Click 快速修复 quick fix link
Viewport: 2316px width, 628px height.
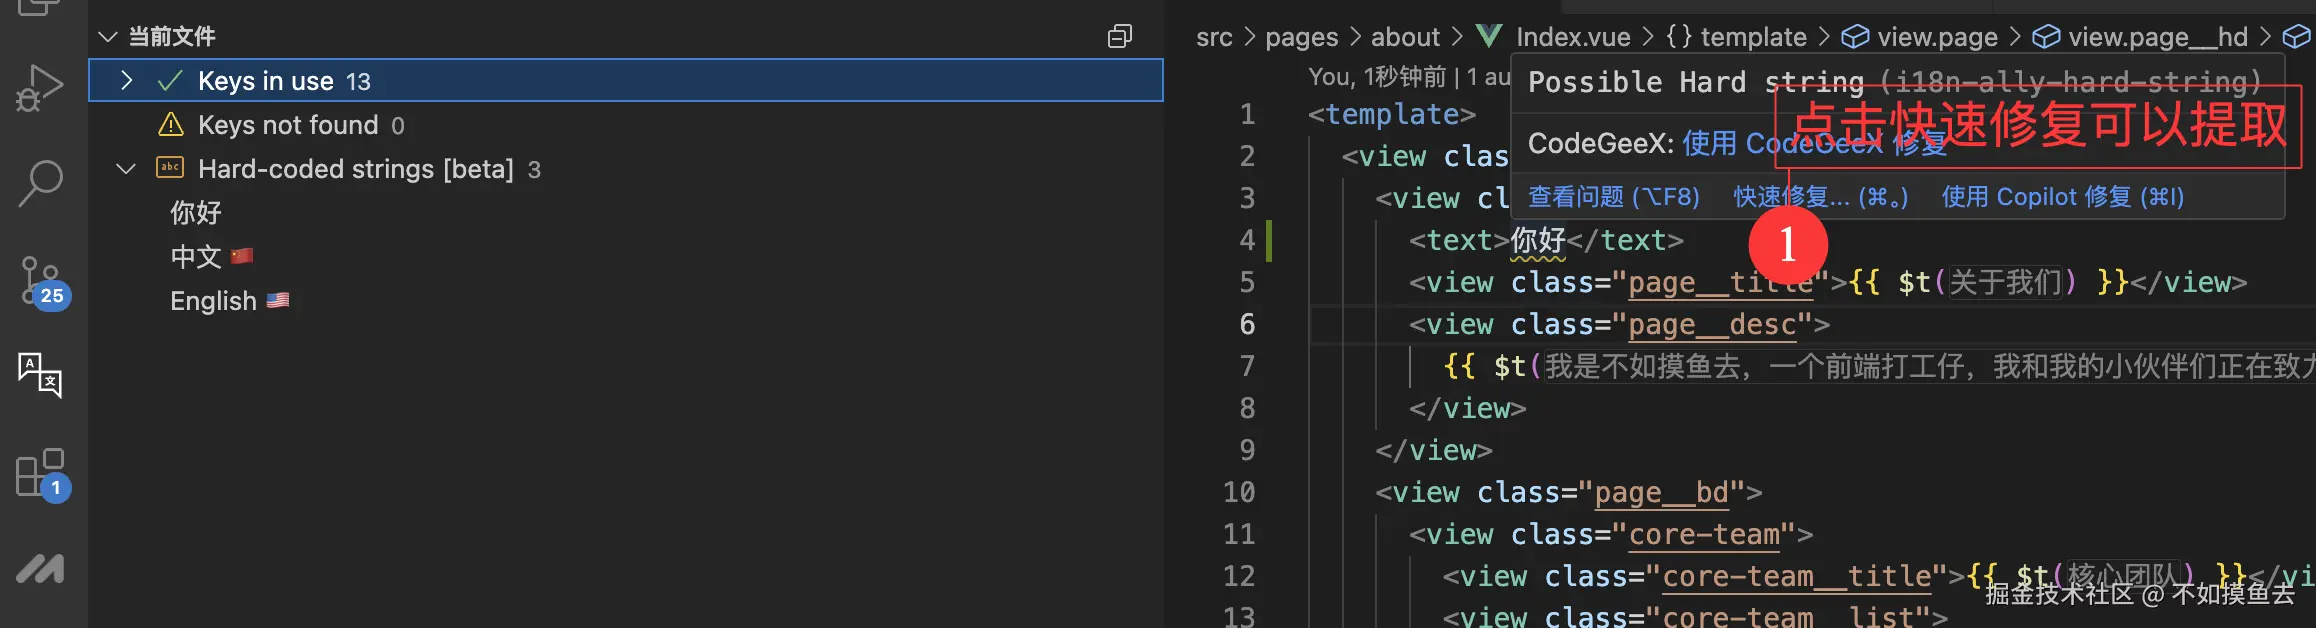click(x=1820, y=197)
